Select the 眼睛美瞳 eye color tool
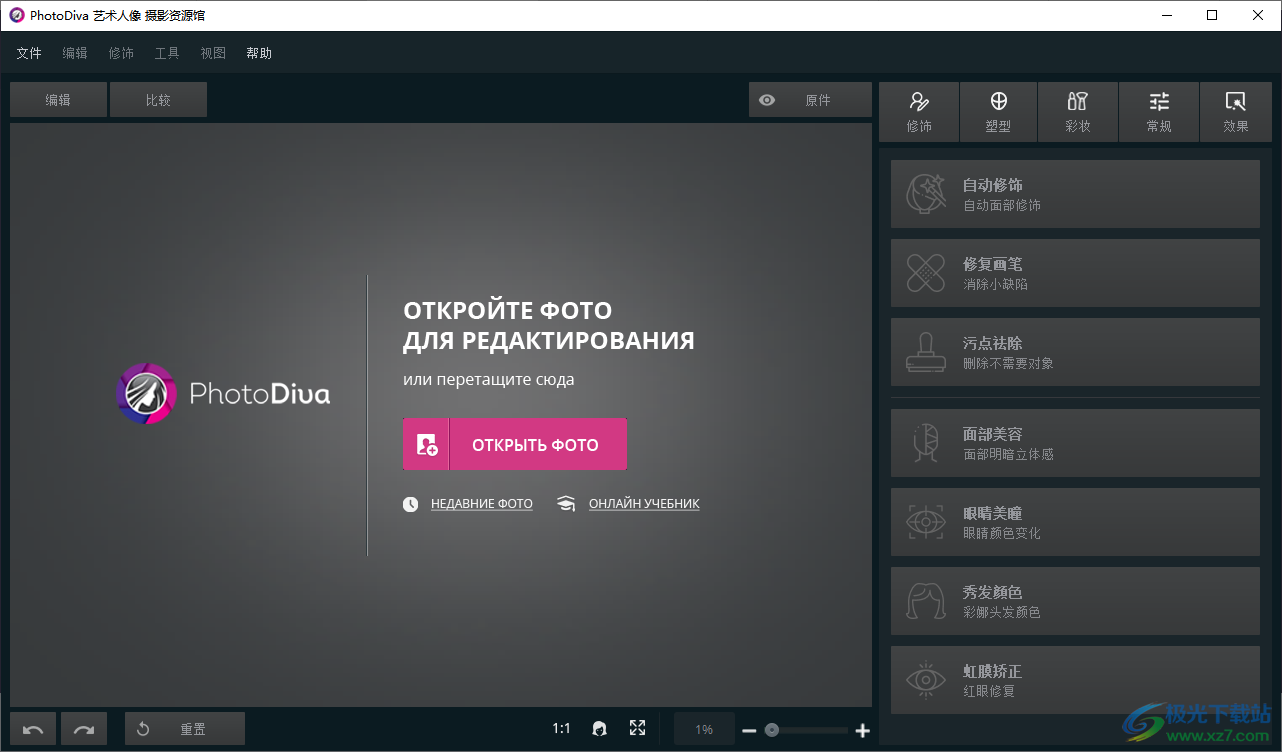The width and height of the screenshot is (1282, 752). point(1075,522)
